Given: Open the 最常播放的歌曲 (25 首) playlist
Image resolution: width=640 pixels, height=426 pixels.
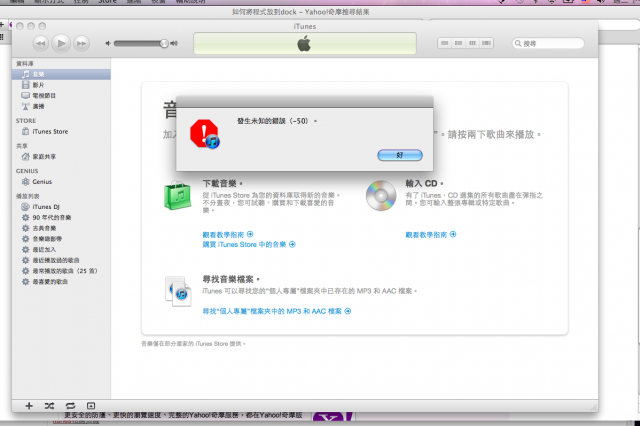Looking at the screenshot, I should (61, 271).
